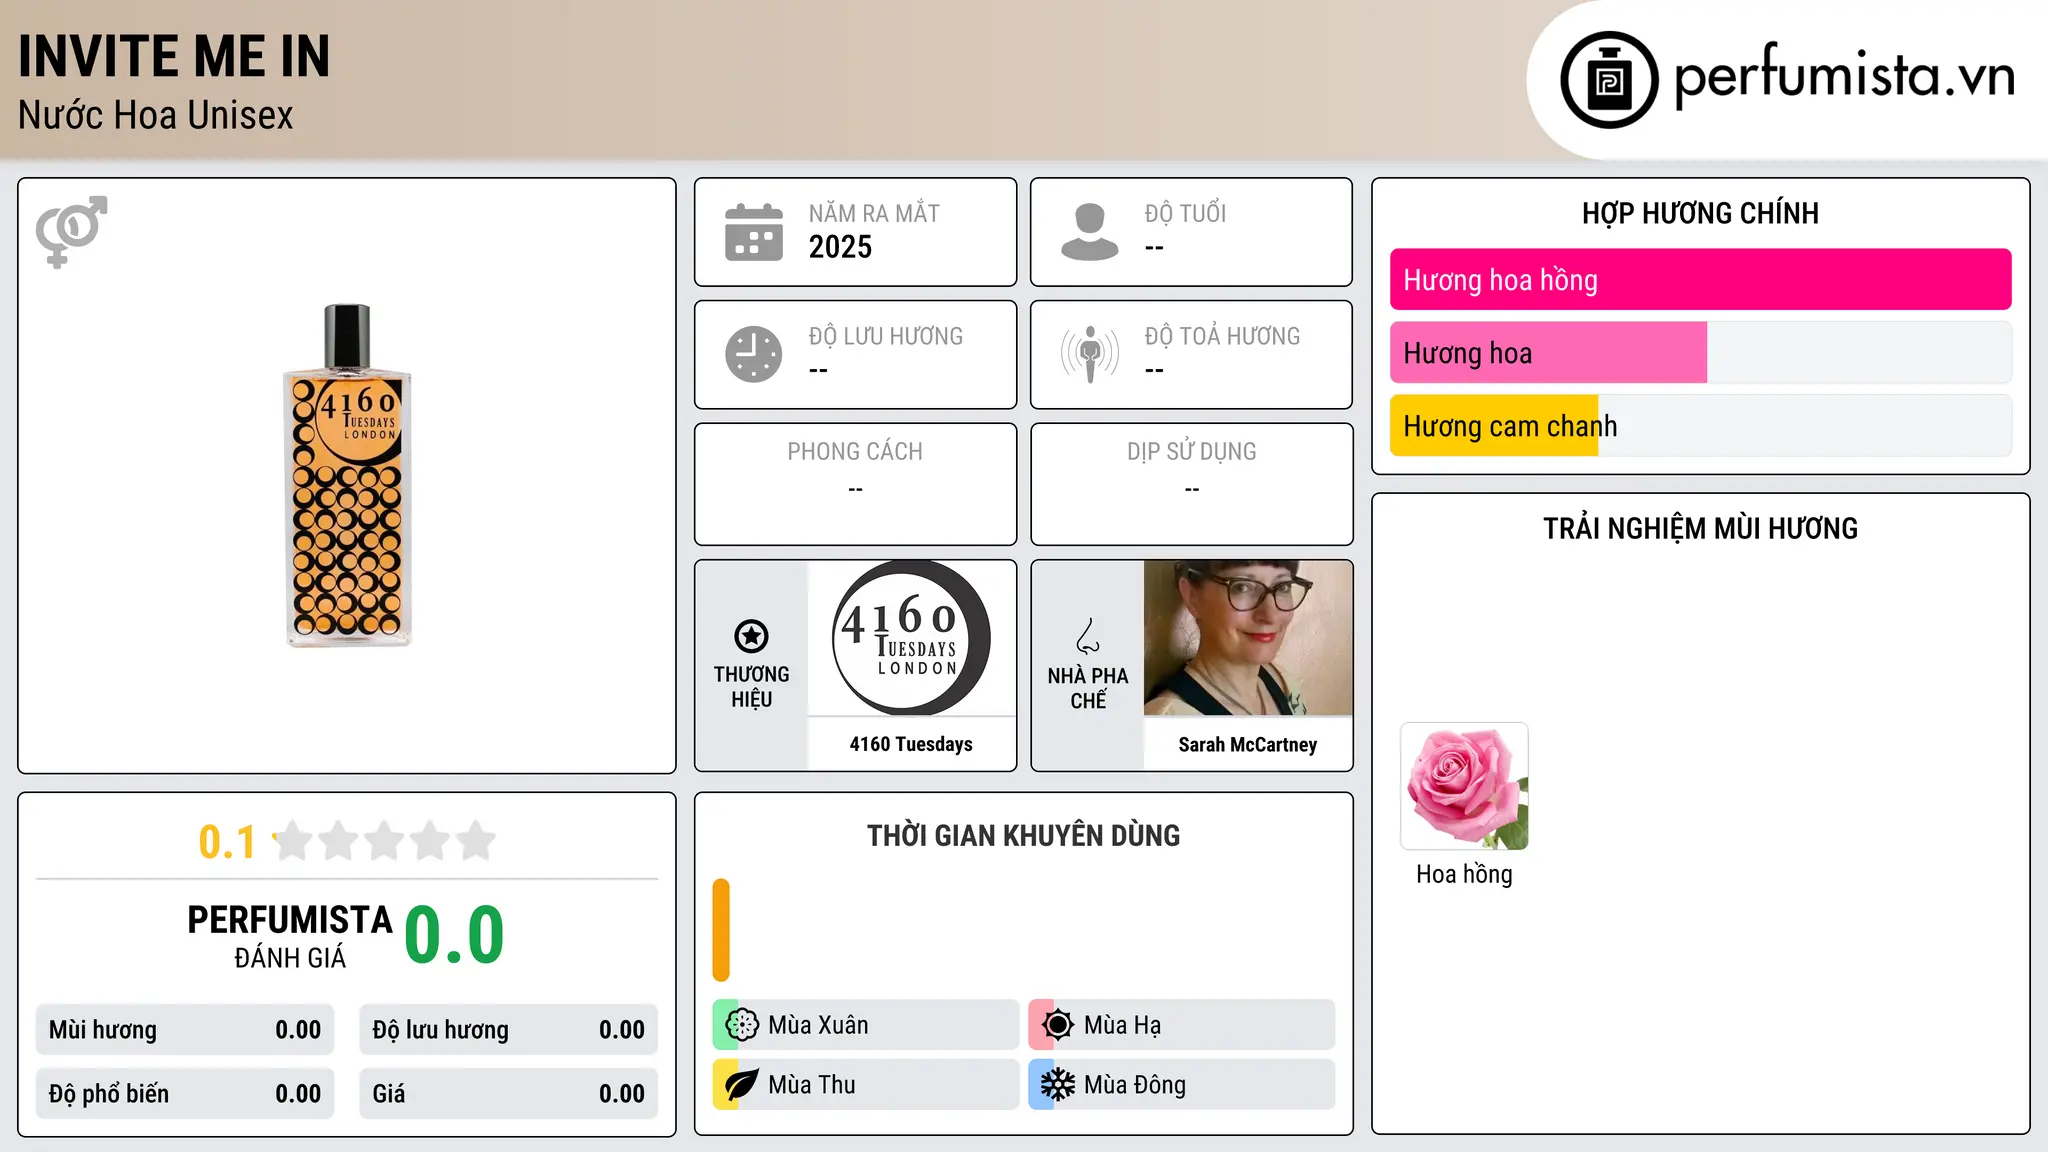
Task: Click the green 0.0 Perfumista score
Action: point(454,935)
